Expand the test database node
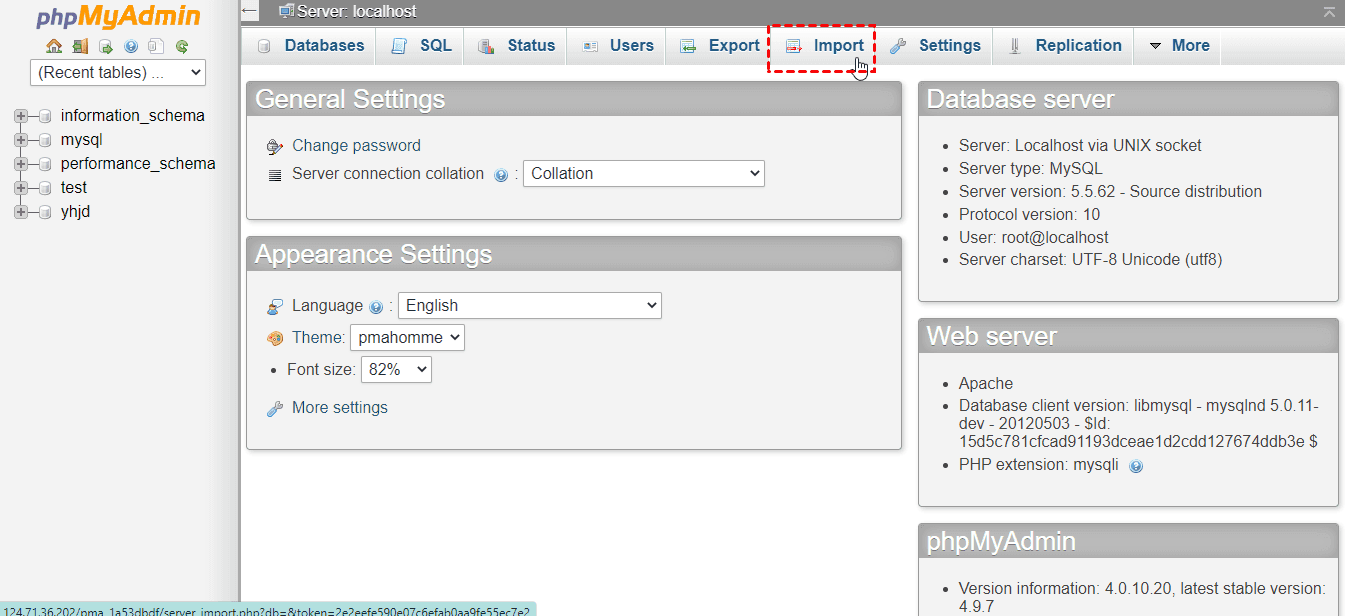 tap(20, 188)
